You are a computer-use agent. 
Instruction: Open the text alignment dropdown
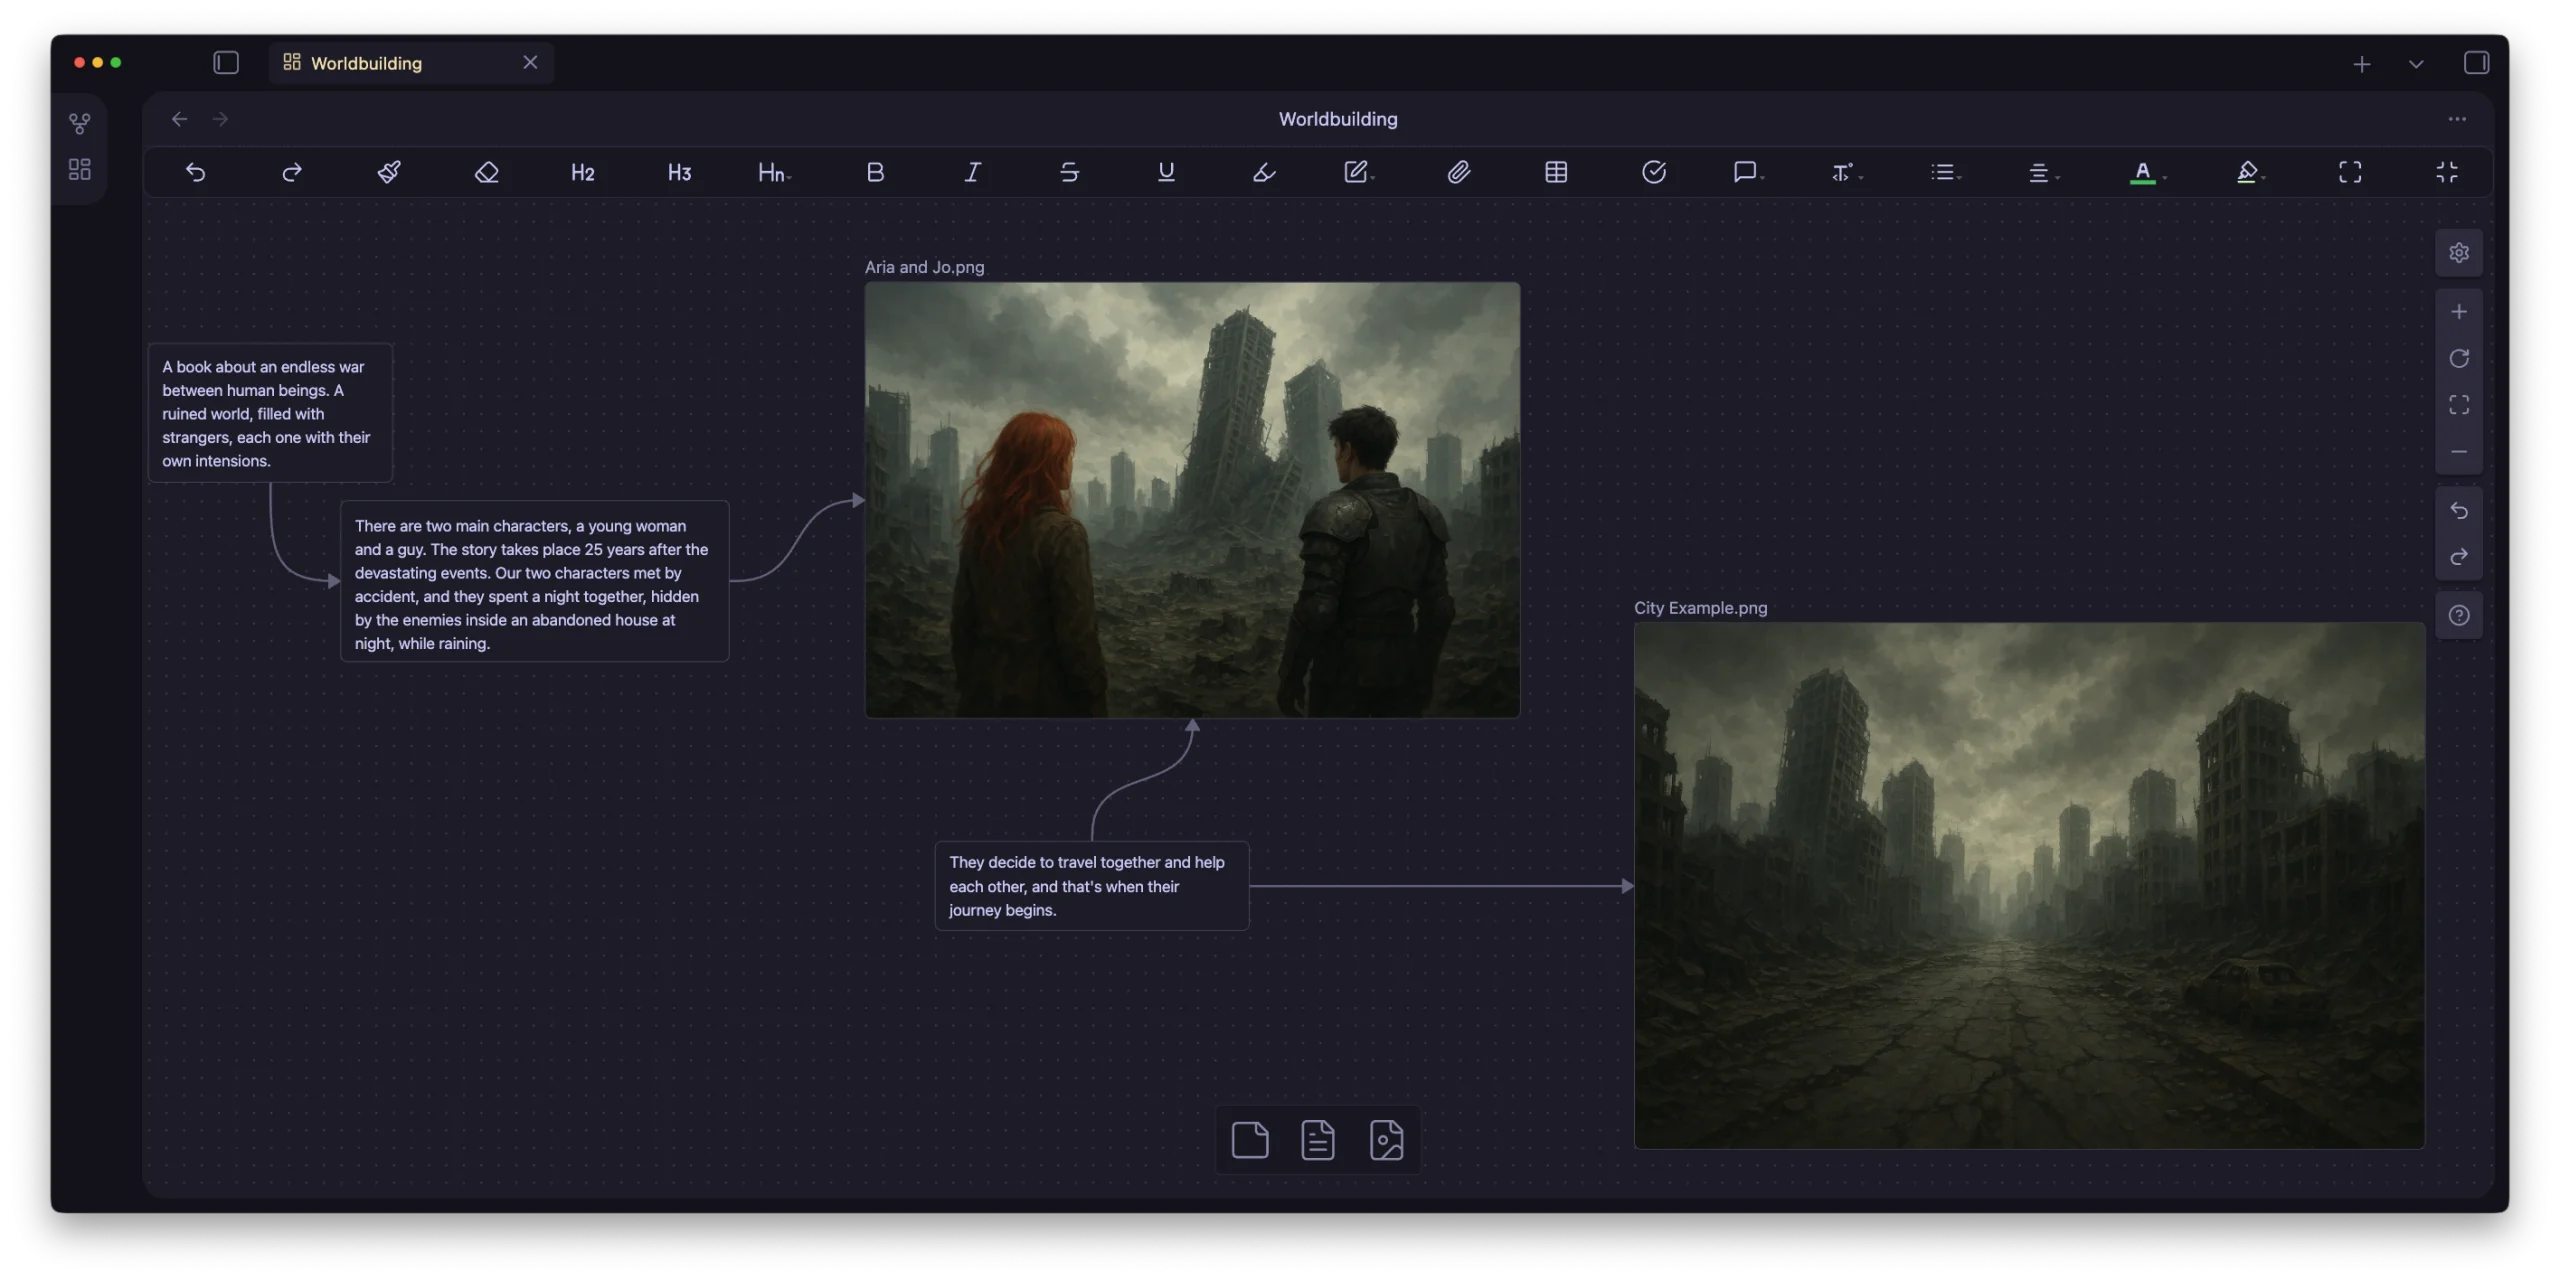point(2042,172)
